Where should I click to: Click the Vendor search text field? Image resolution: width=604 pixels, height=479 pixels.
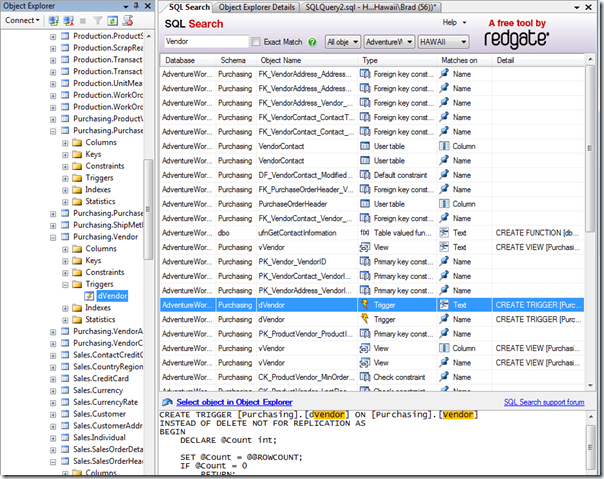pos(205,43)
